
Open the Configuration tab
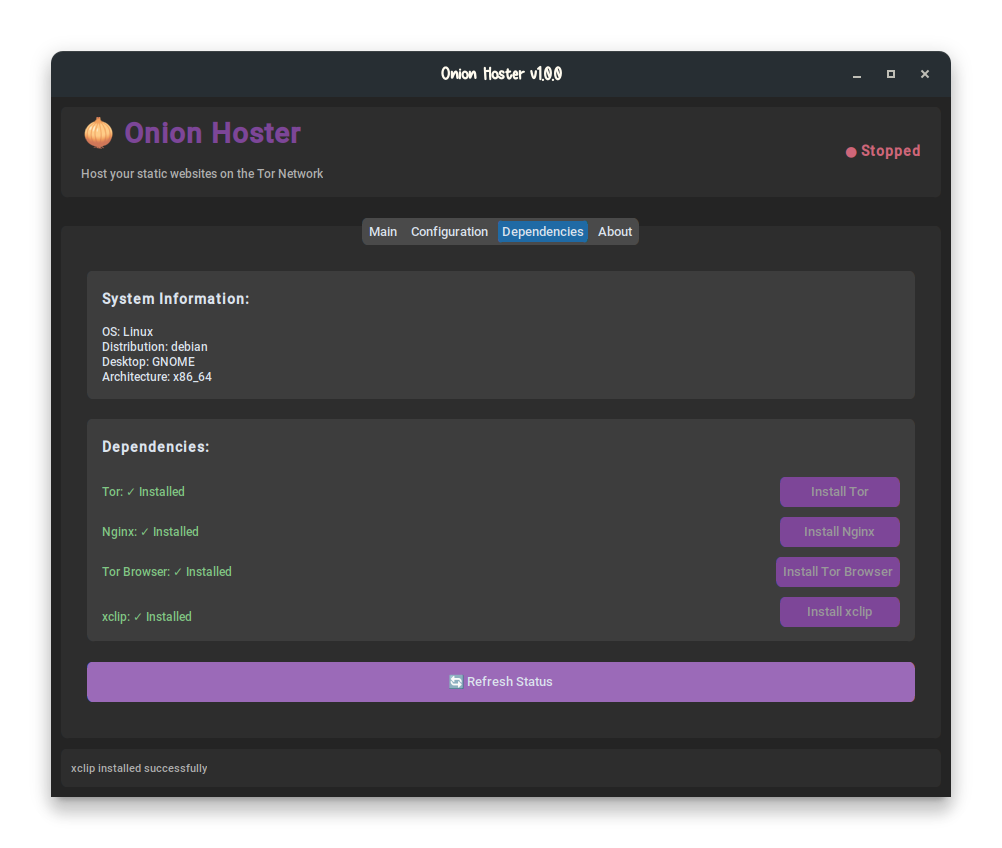coord(449,231)
